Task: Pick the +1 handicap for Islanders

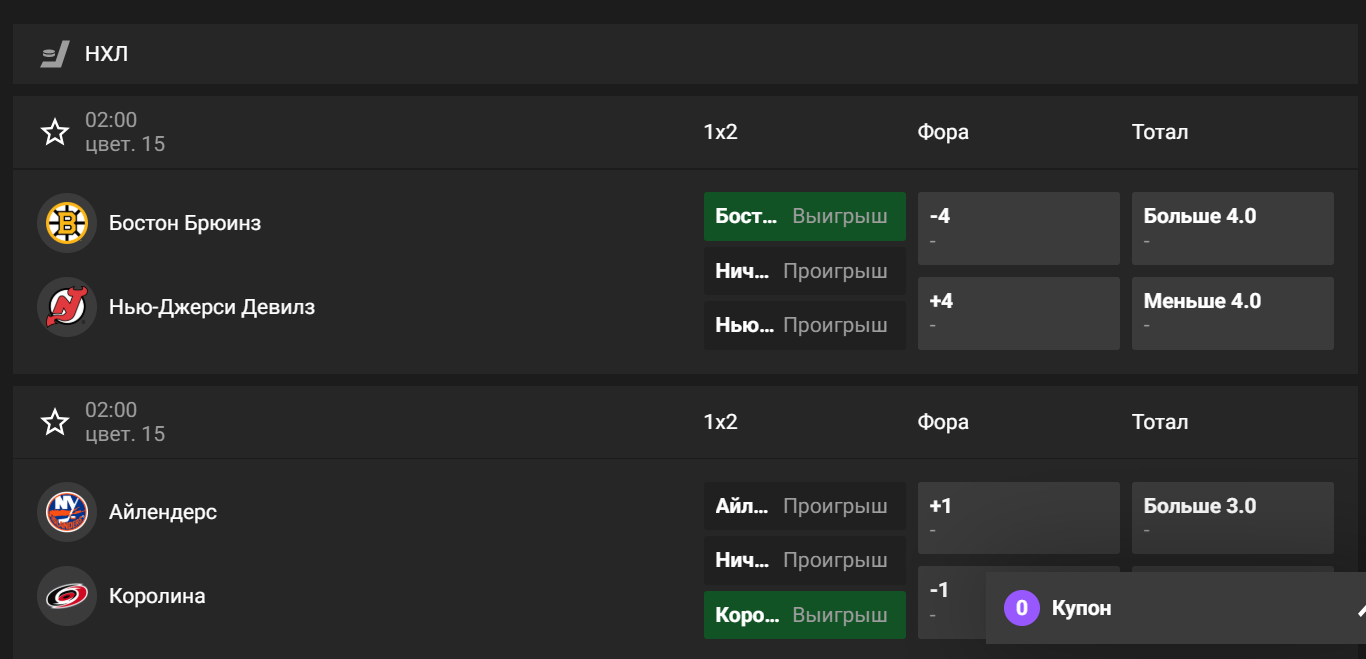Action: point(1018,518)
